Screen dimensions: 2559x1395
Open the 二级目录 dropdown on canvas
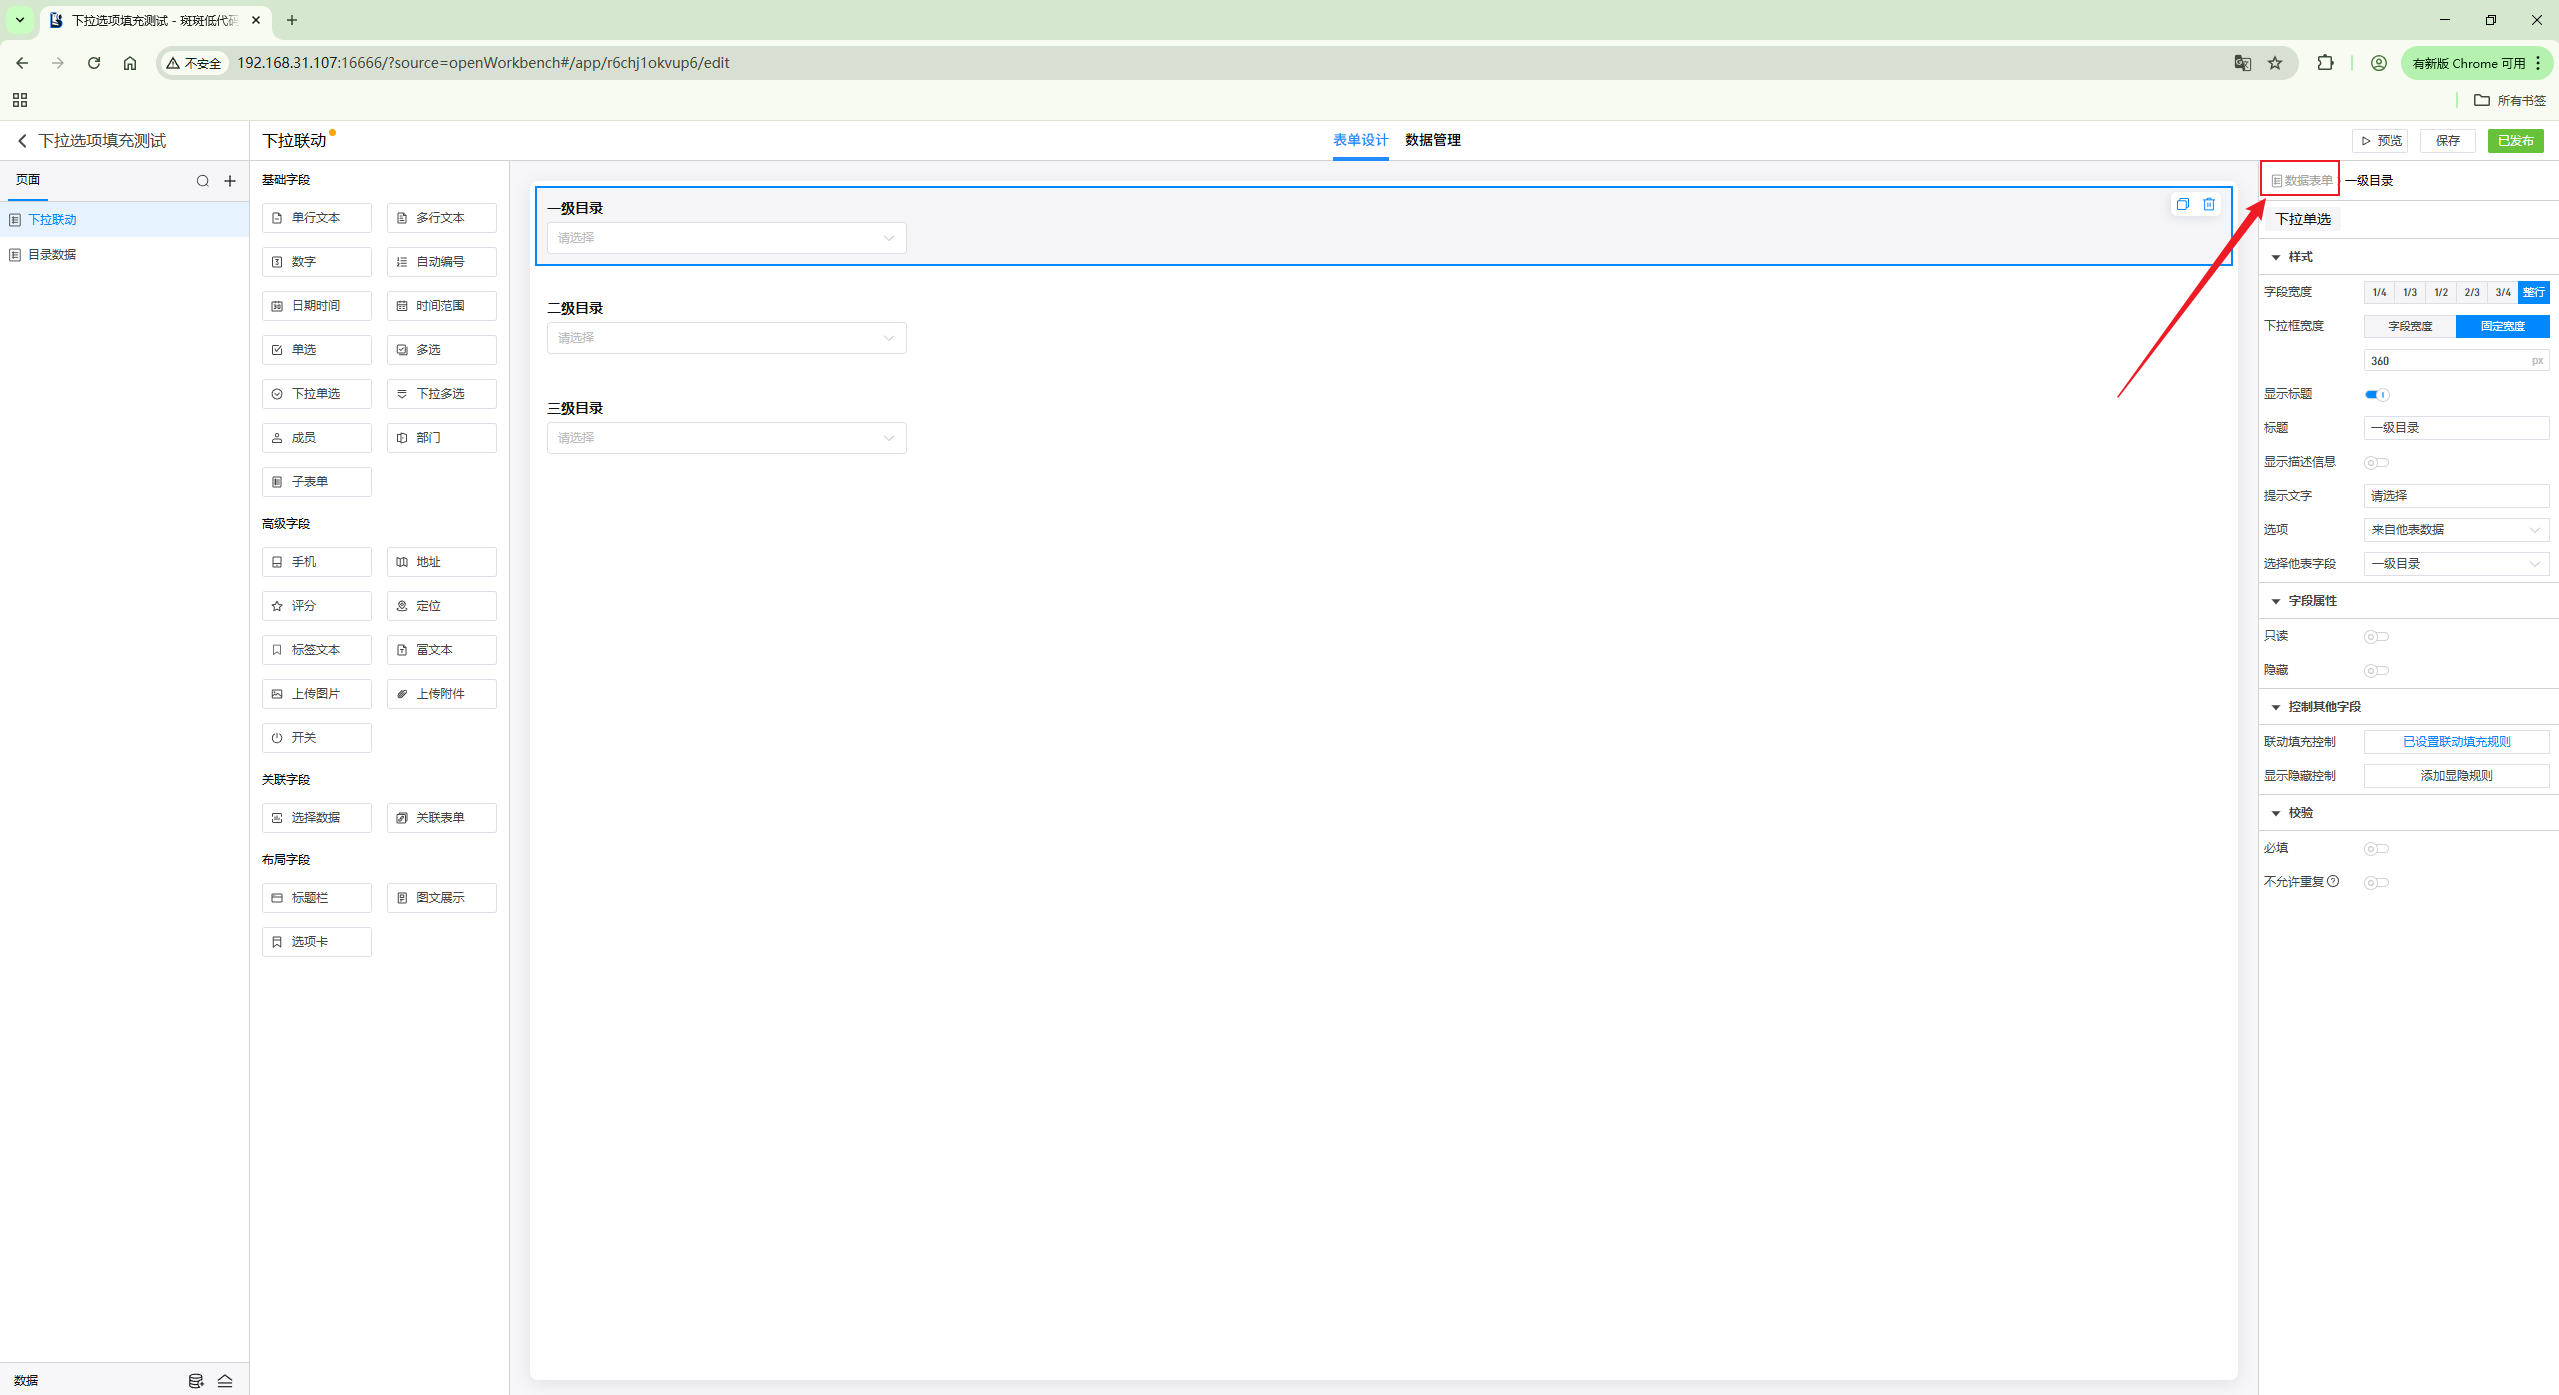coord(726,338)
